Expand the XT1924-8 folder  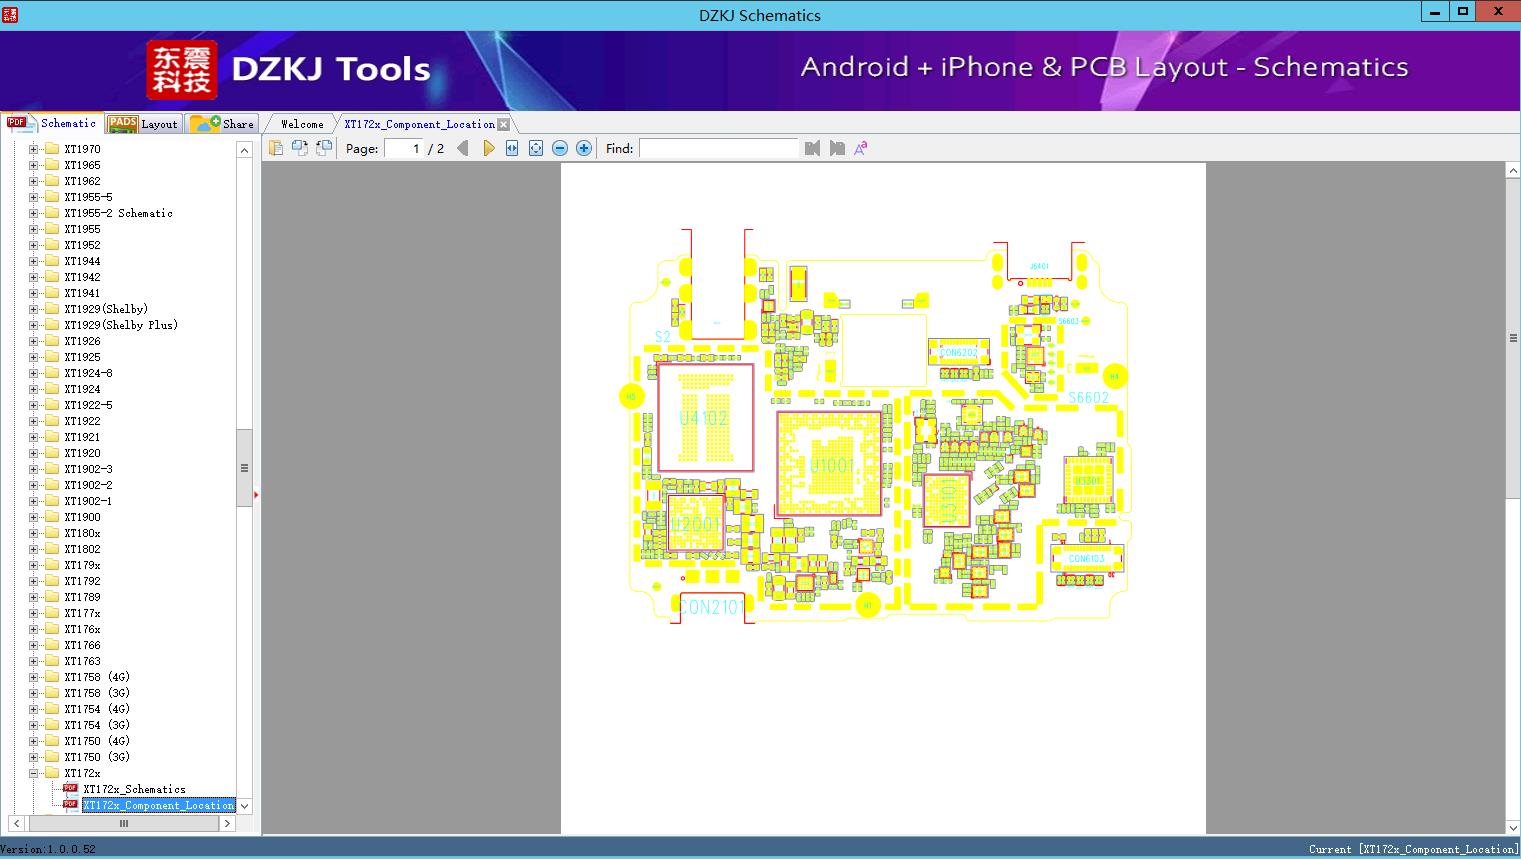tap(33, 373)
